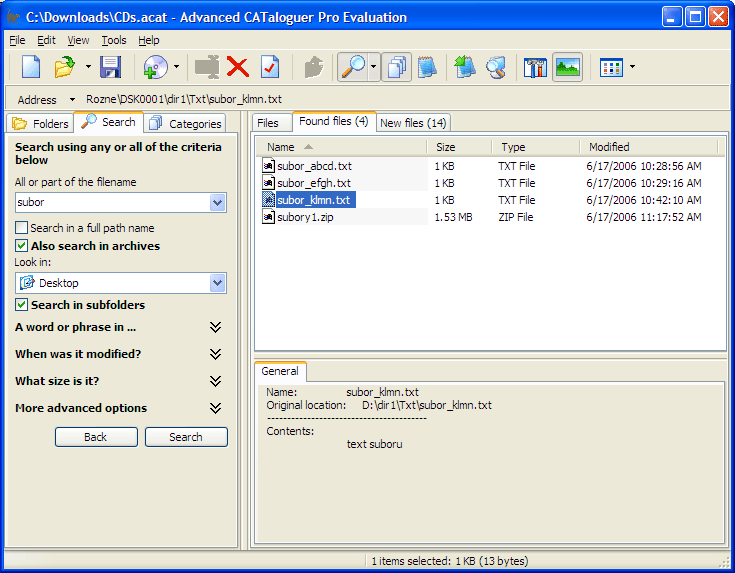
Task: Open the Address bar dropdown arrow
Action: [72, 99]
